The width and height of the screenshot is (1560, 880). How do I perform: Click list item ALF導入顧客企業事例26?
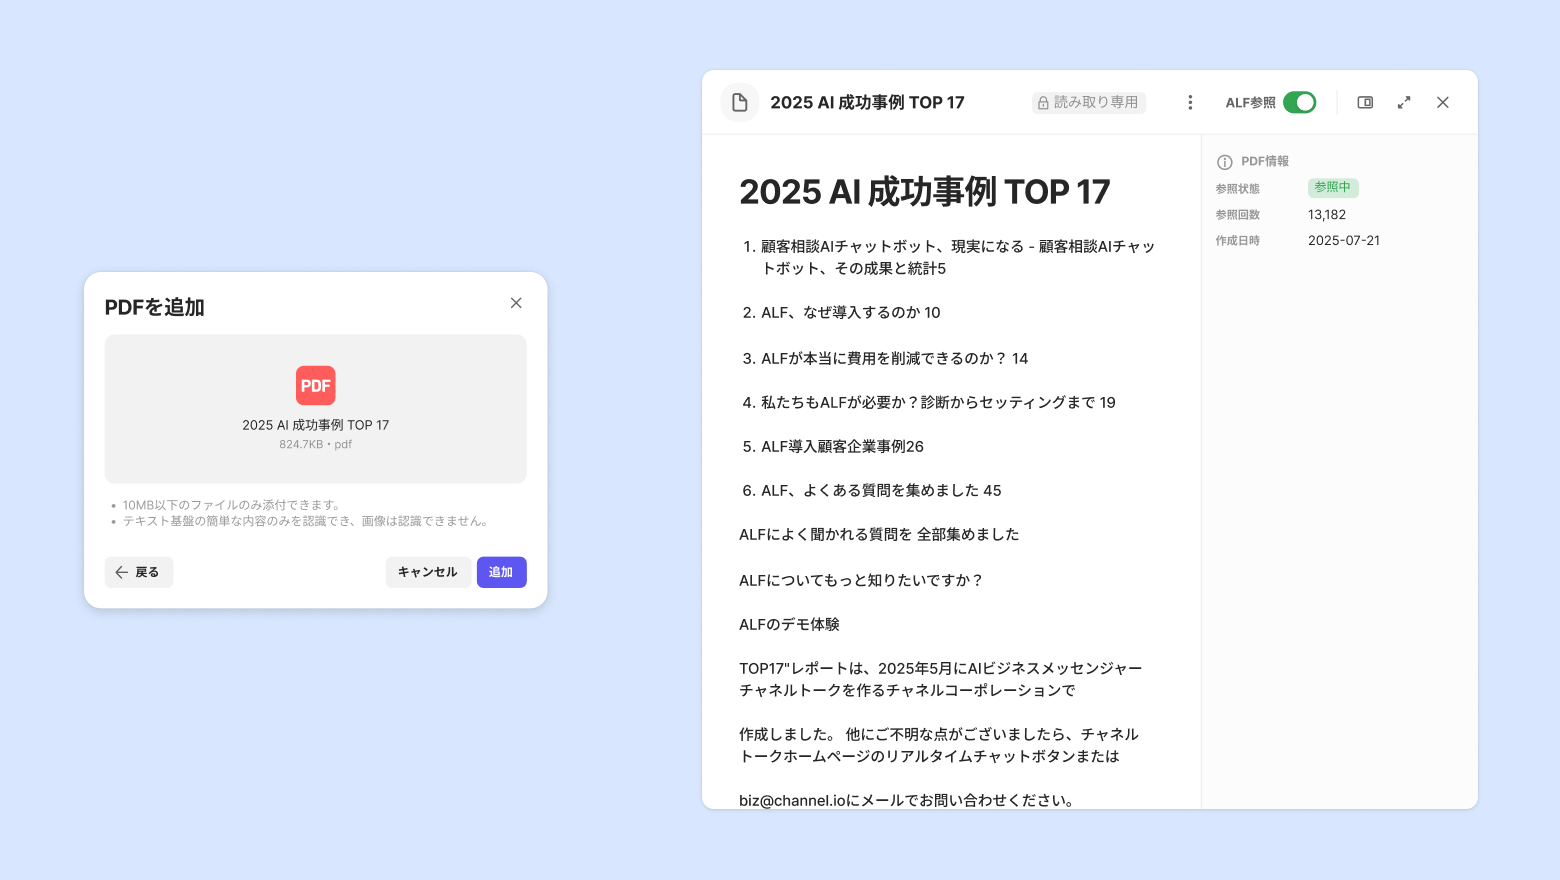(833, 446)
